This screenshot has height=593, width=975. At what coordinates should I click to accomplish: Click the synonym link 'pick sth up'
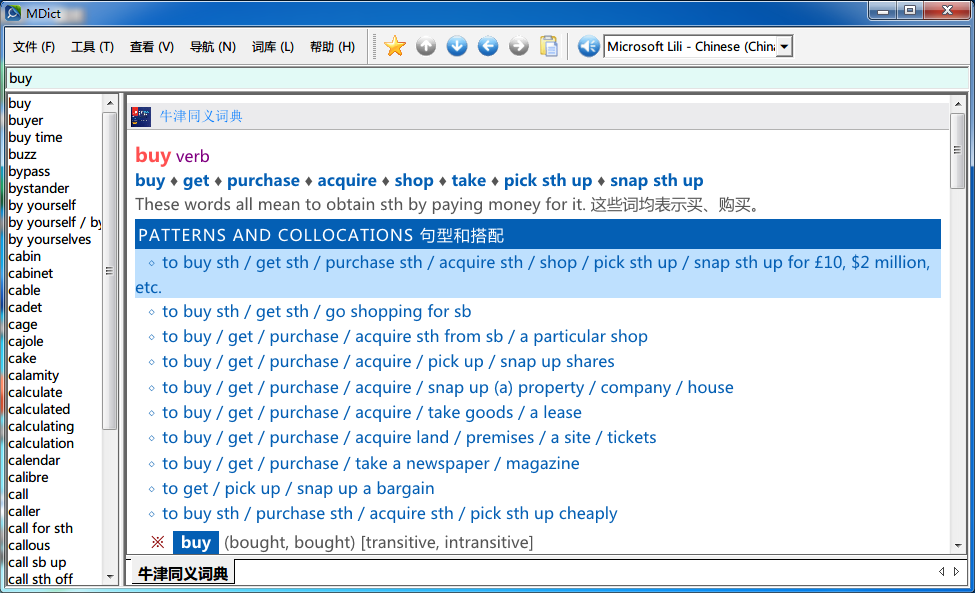click(x=548, y=180)
